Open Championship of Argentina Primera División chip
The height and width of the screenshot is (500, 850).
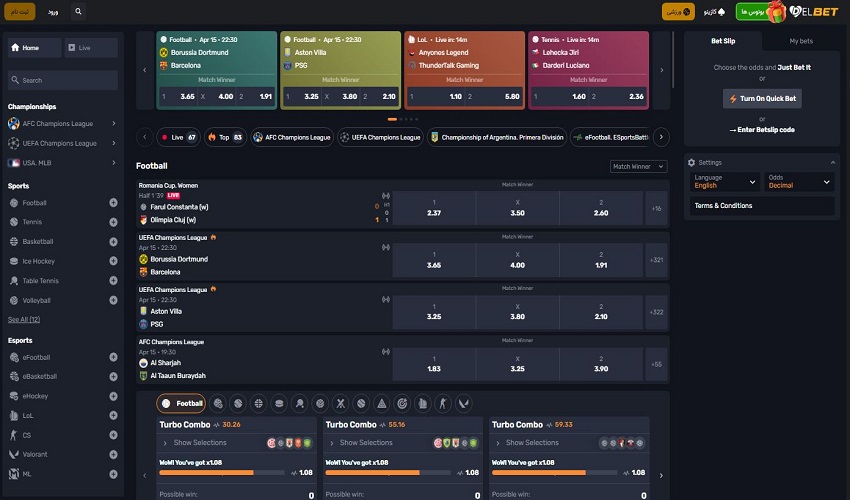tap(497, 137)
